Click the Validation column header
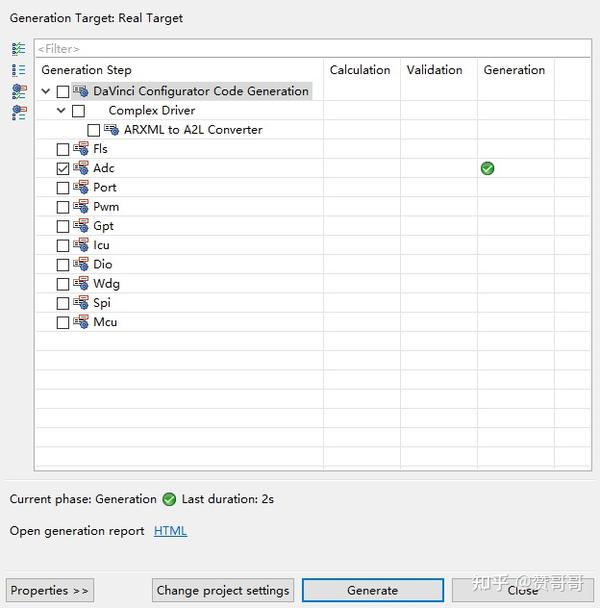The width and height of the screenshot is (600, 608). coord(434,70)
